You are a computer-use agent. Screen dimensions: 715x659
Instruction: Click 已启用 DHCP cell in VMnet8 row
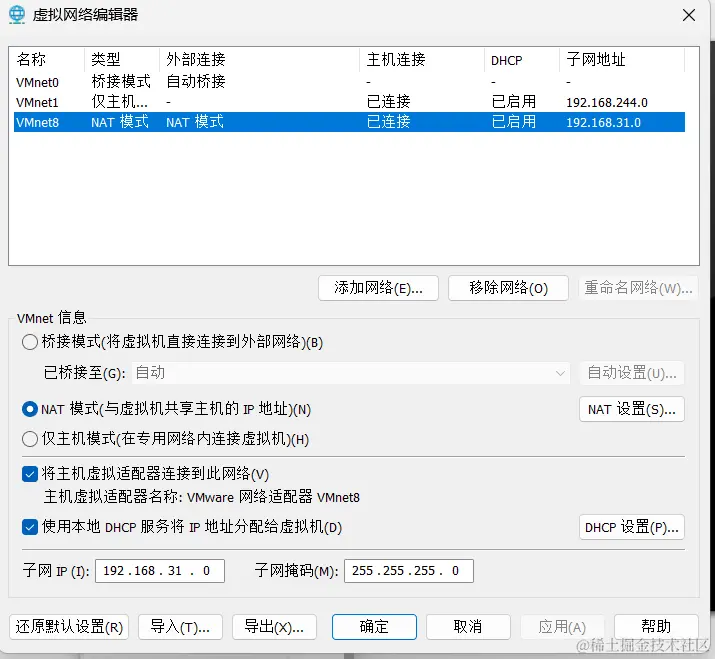tap(513, 122)
